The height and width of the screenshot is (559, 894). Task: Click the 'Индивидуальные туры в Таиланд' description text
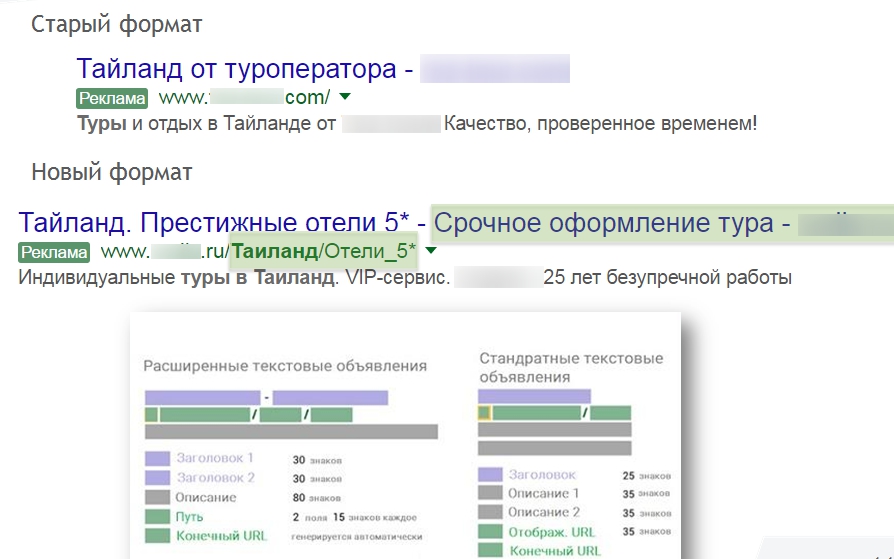(177, 277)
